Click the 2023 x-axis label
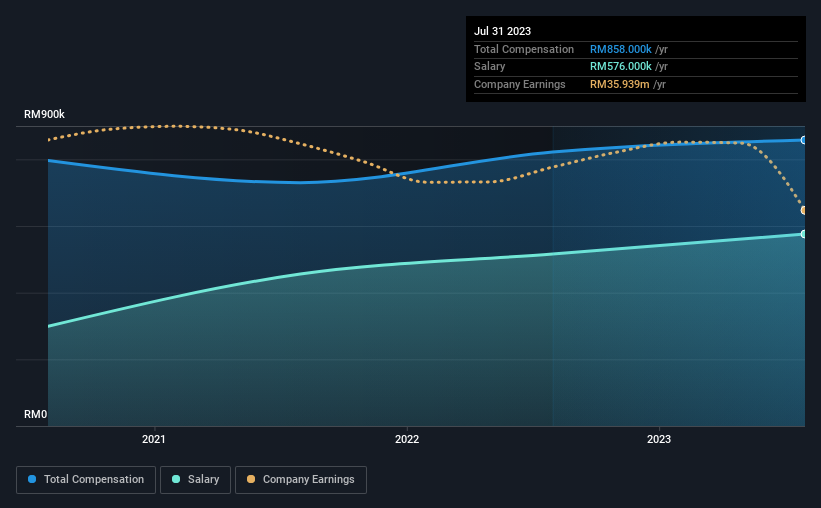 pyautogui.click(x=659, y=439)
